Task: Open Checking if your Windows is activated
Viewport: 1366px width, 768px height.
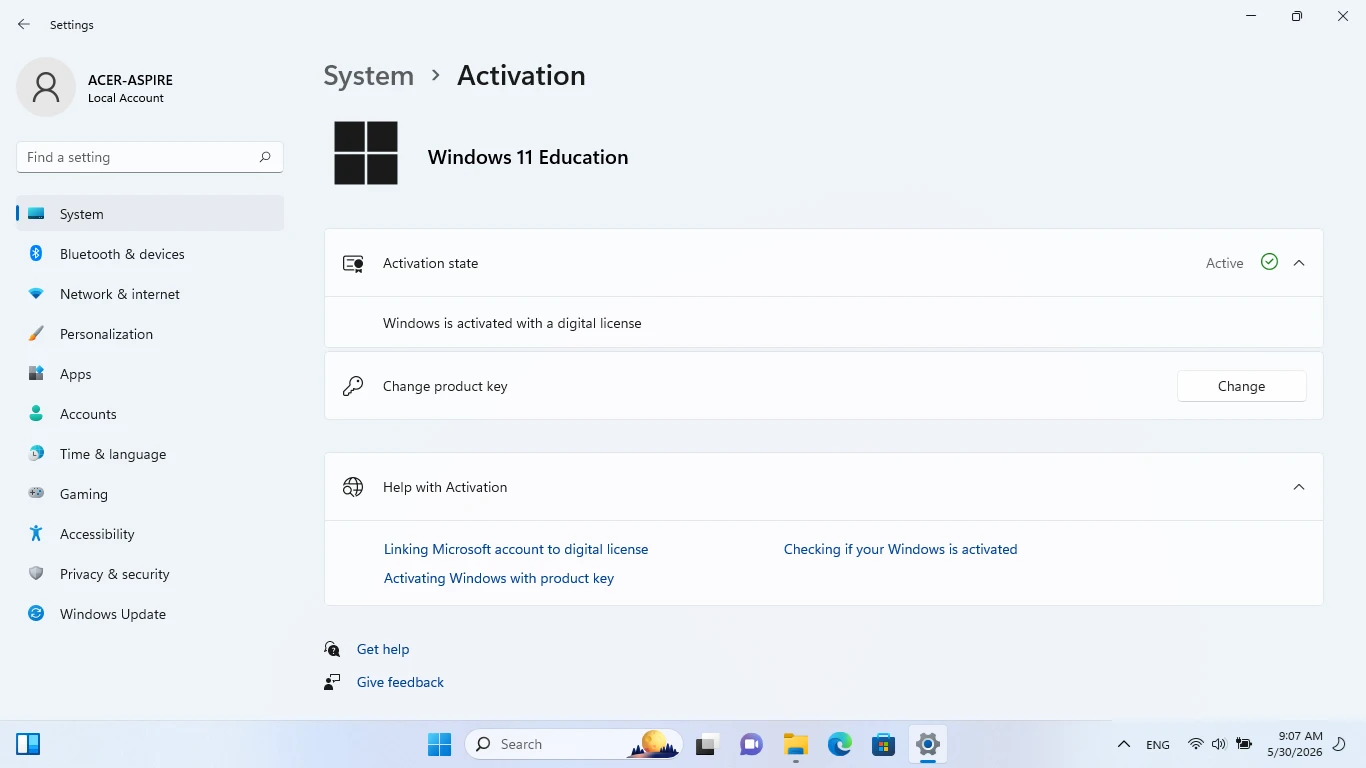Action: [900, 549]
